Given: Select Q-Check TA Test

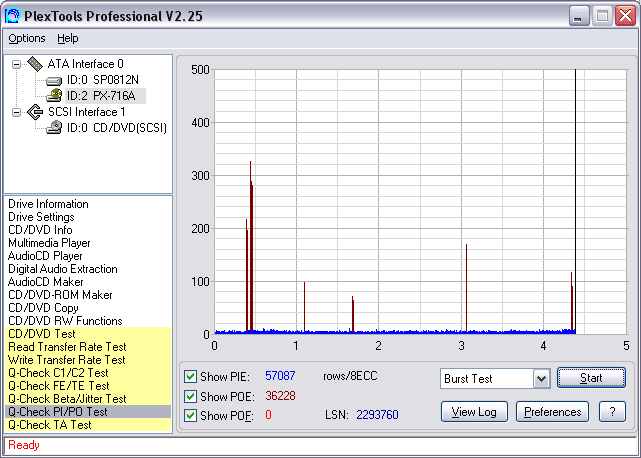Looking at the screenshot, I should 88,425.
